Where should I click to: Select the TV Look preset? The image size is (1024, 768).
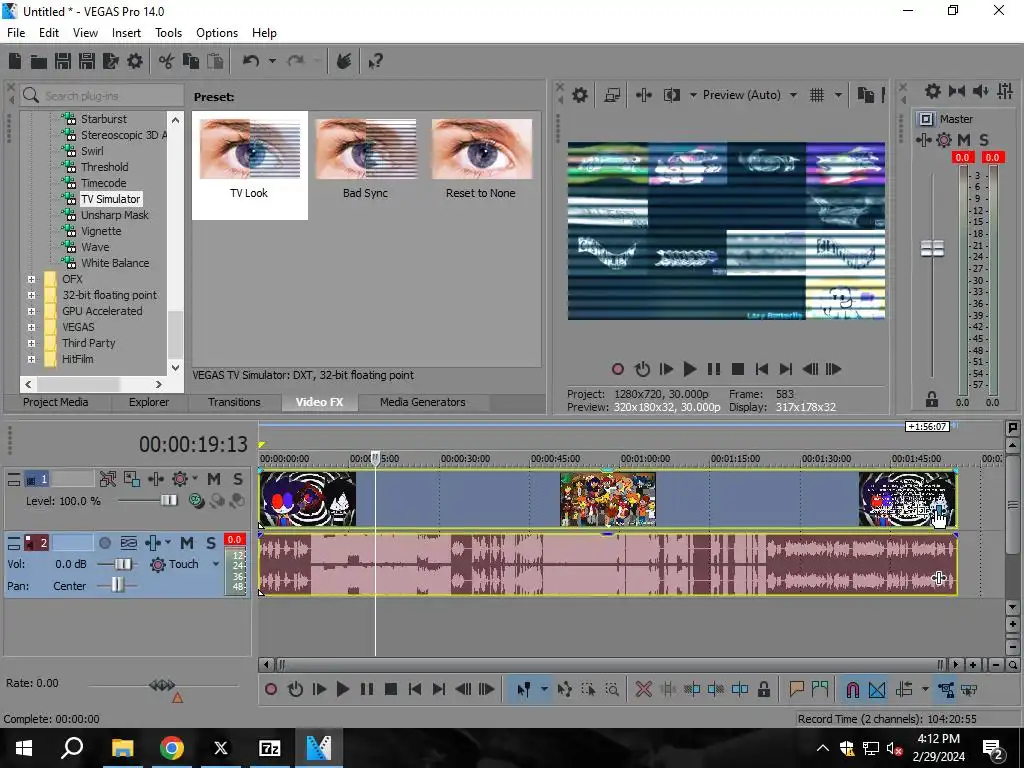tap(249, 165)
